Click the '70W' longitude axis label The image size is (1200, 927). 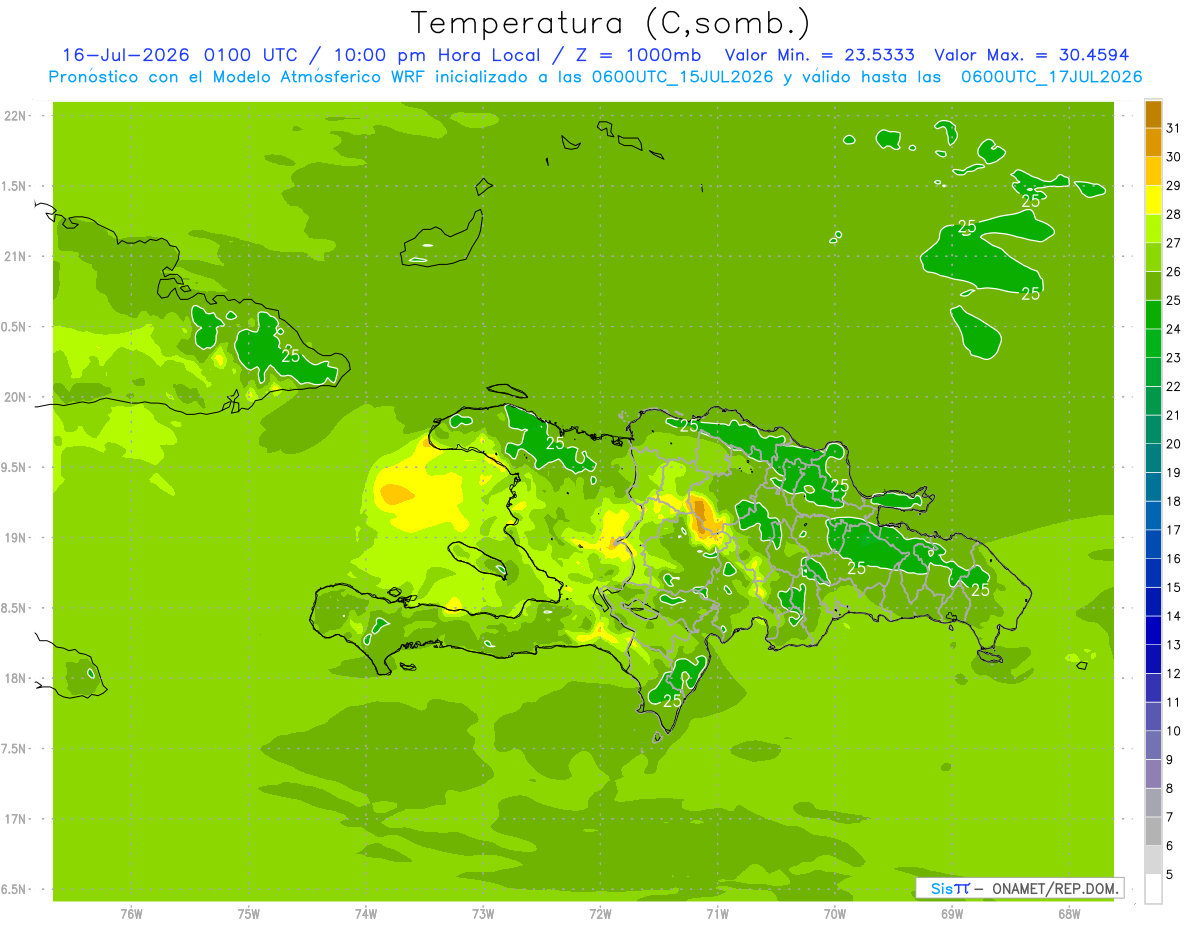(835, 914)
